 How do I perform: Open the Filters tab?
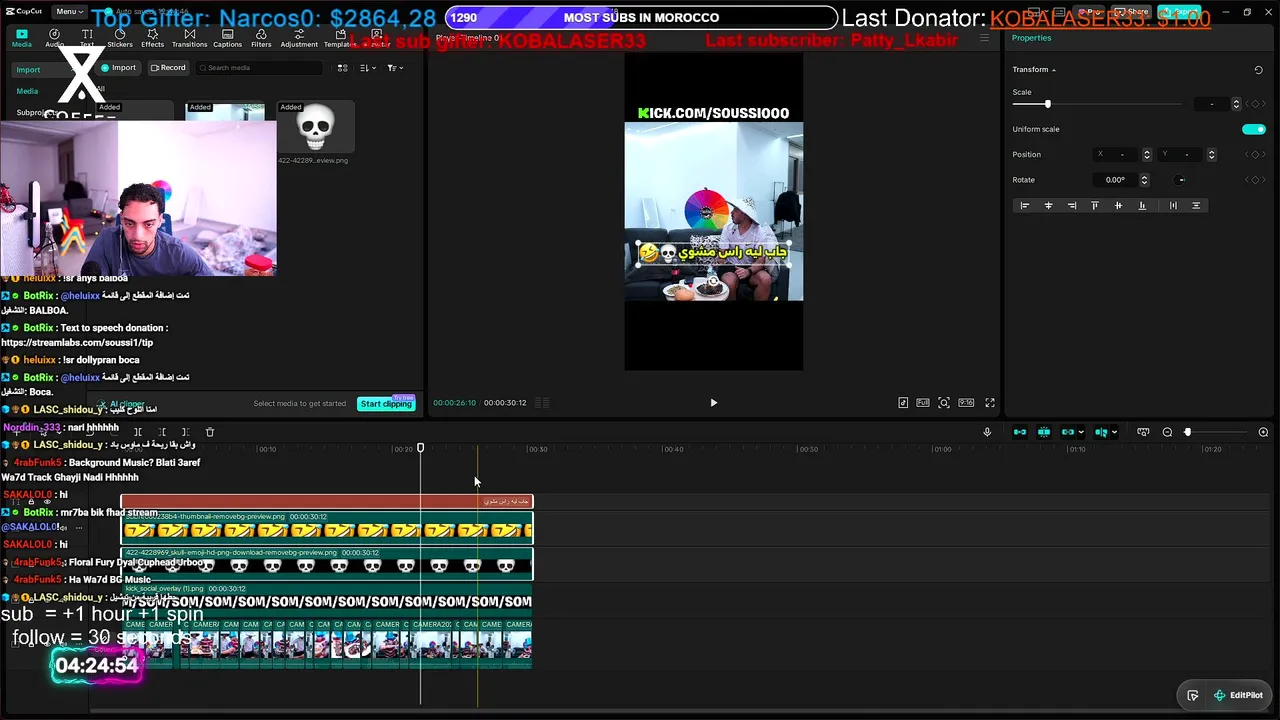tap(261, 38)
